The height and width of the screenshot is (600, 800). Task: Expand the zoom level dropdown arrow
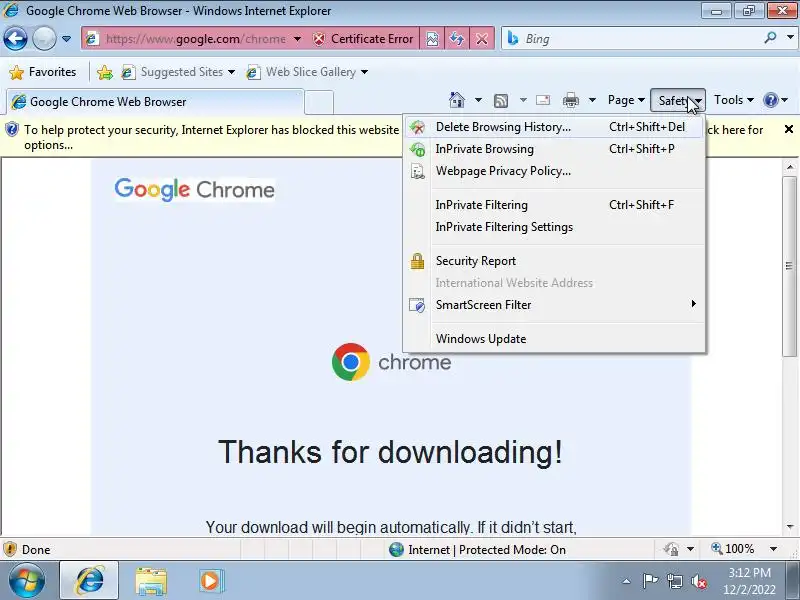773,549
